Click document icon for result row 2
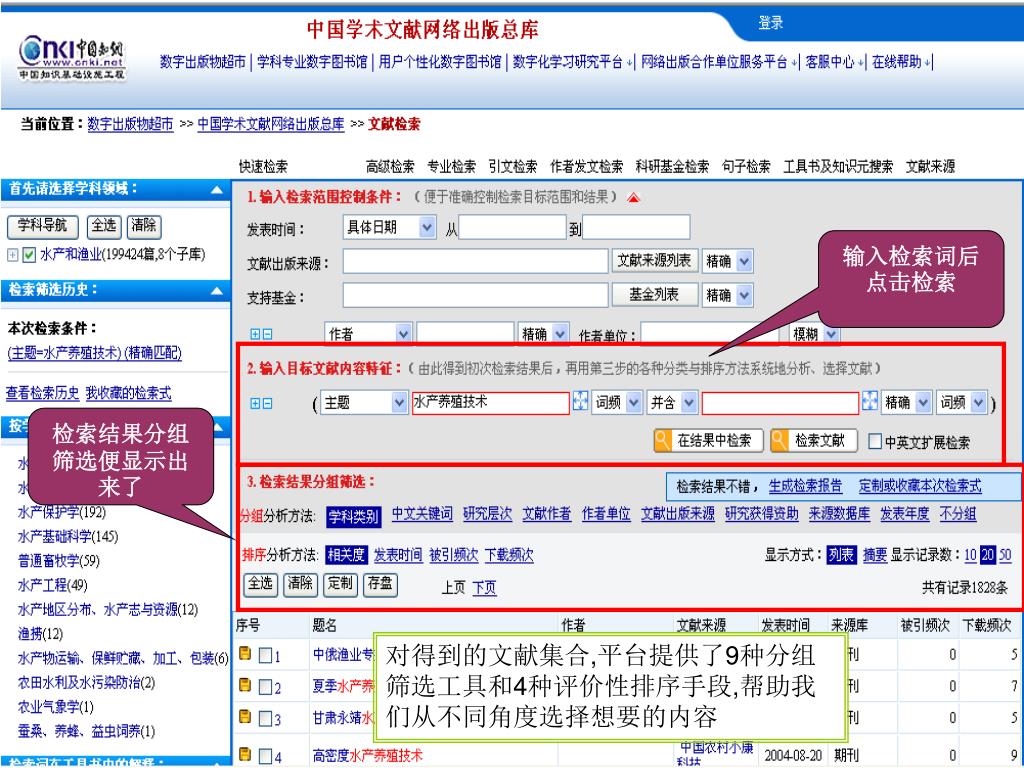Screen dimensions: 1024x768 pyautogui.click(x=246, y=685)
